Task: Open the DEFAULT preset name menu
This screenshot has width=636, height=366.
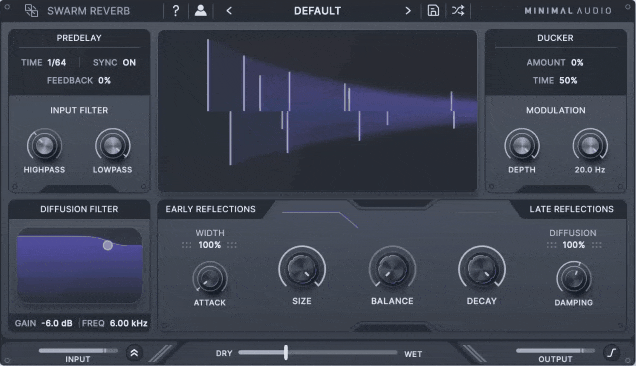Action: (317, 11)
